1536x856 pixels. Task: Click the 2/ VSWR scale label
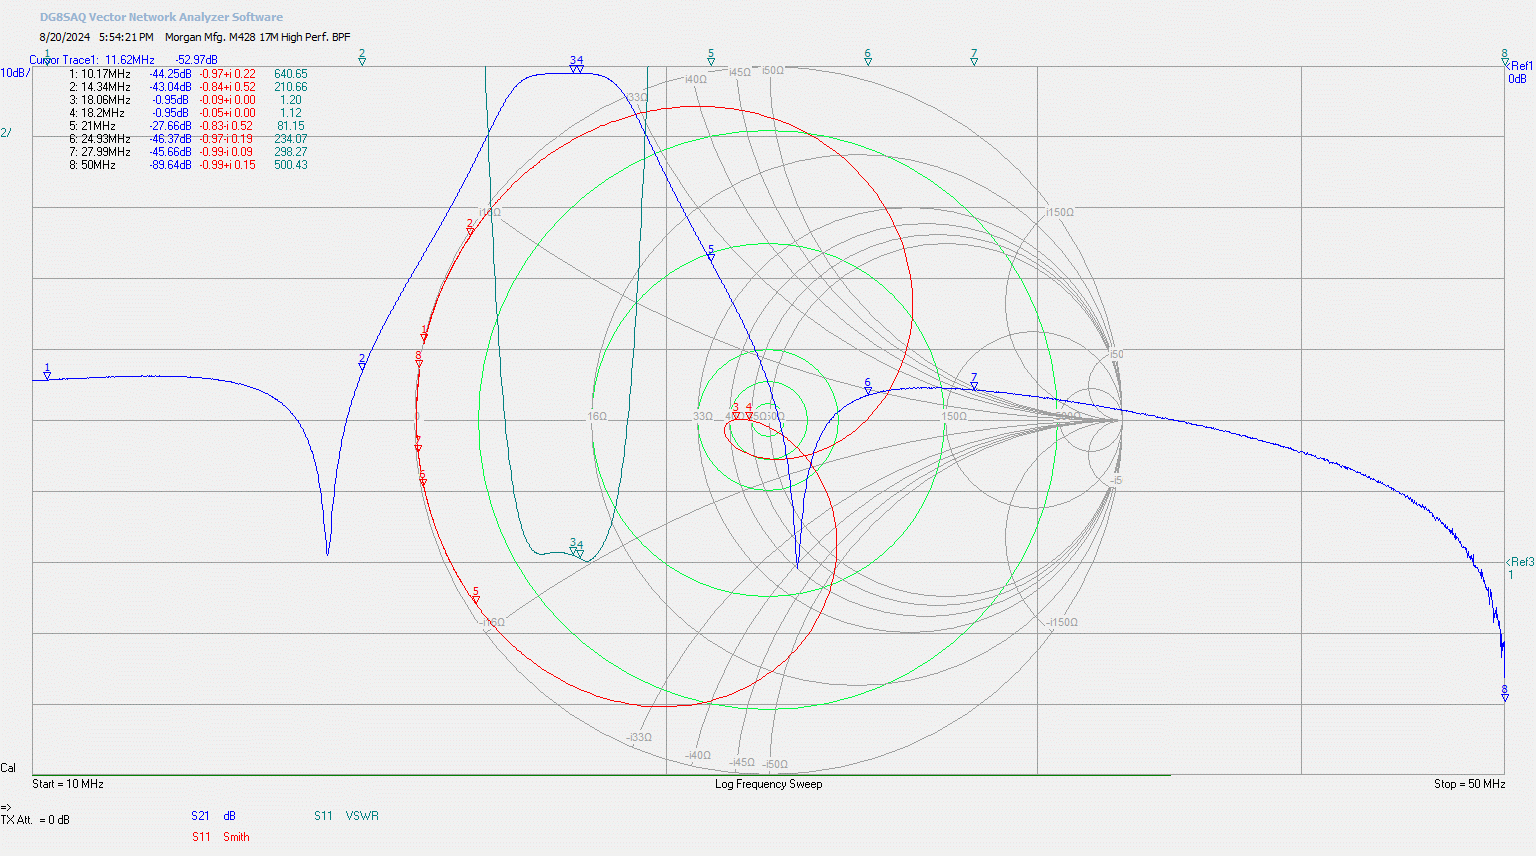pyautogui.click(x=6, y=133)
